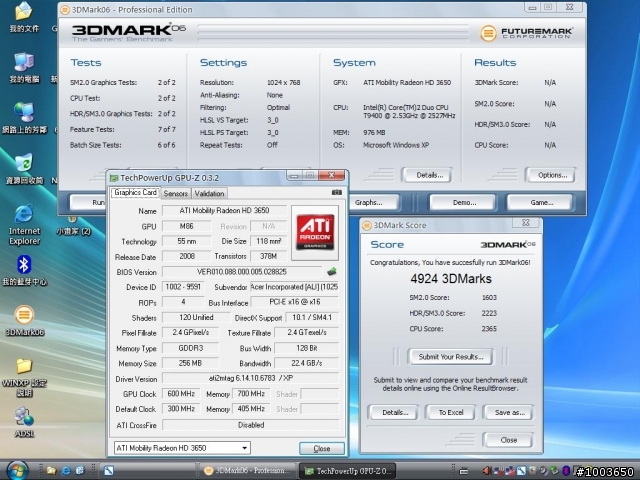
Task: Click the system tray volume icon
Action: (487, 471)
